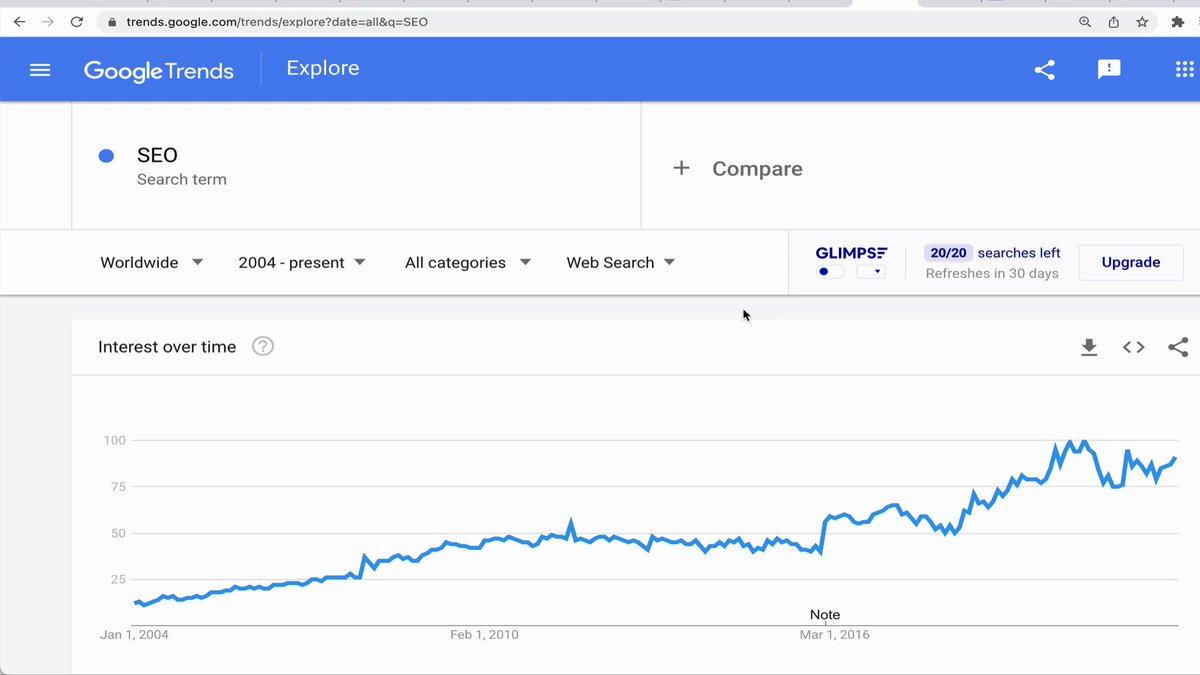Screen dimensions: 1200x675
Task: Open the small Glimpse dropdown arrow
Action: tap(871, 272)
